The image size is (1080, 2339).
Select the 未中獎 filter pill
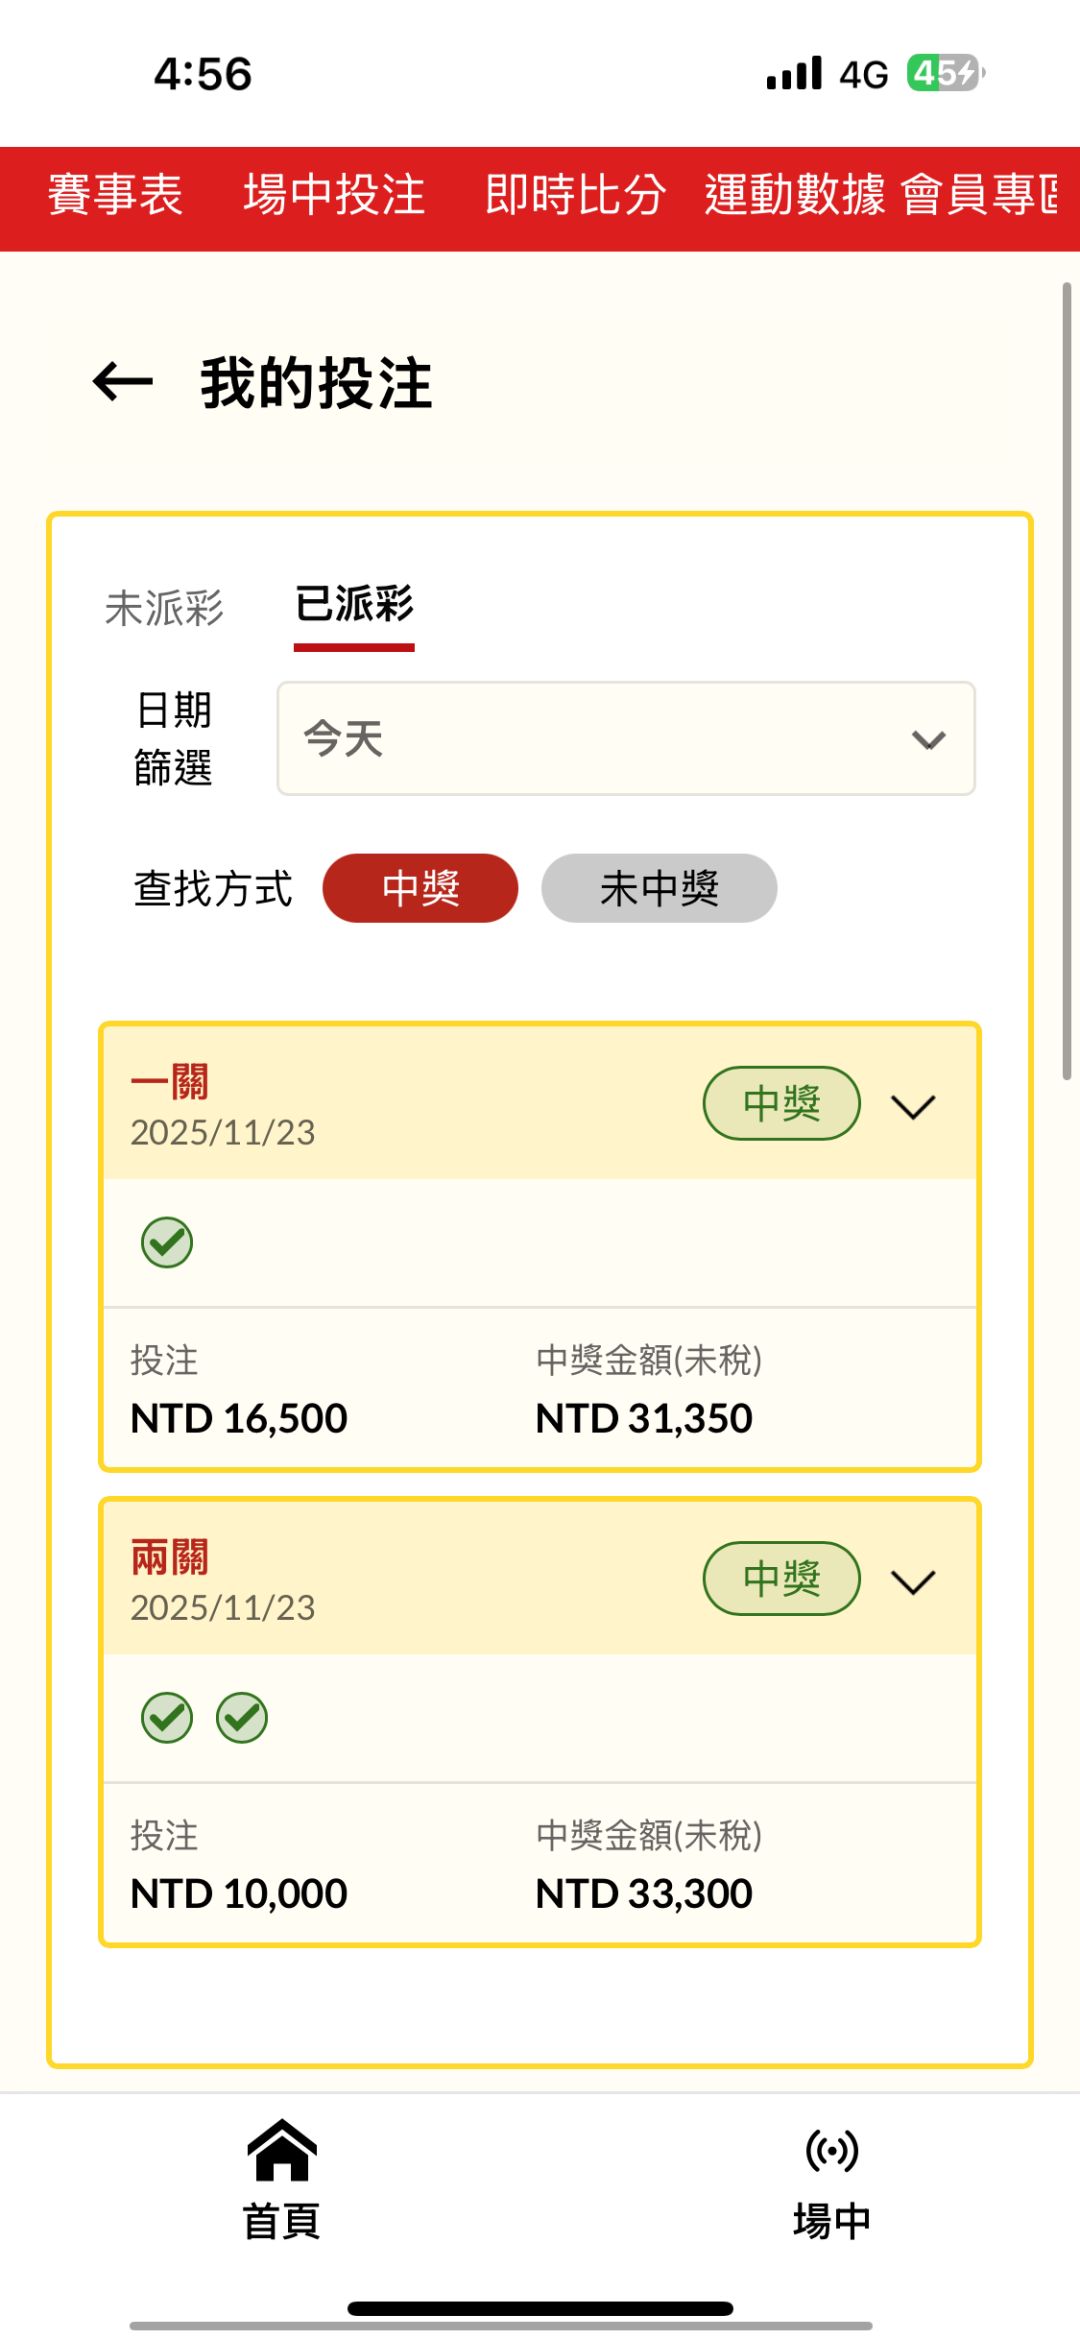(x=659, y=888)
